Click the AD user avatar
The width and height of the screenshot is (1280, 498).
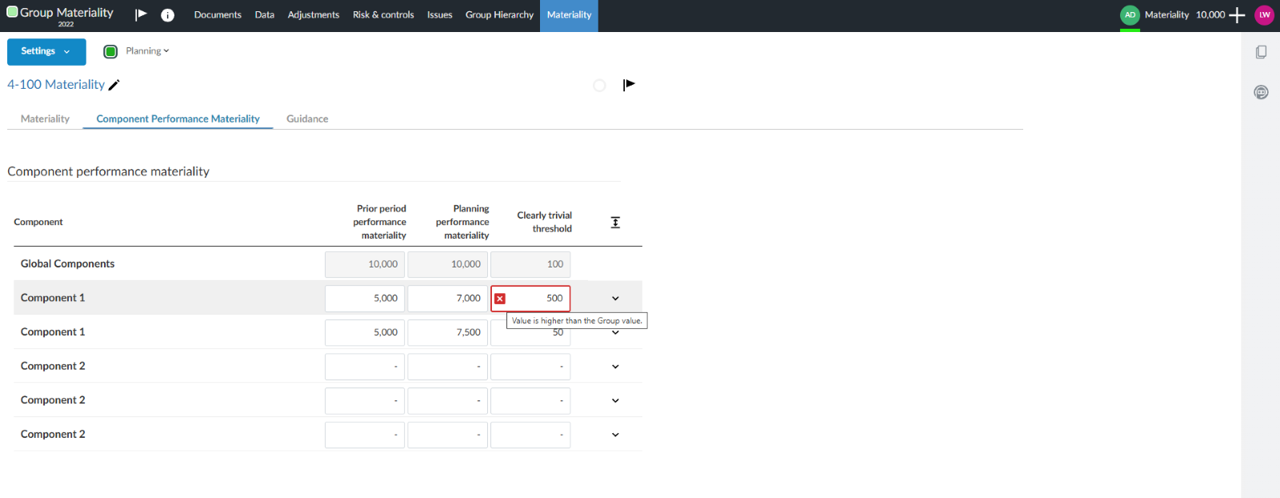(x=1129, y=15)
